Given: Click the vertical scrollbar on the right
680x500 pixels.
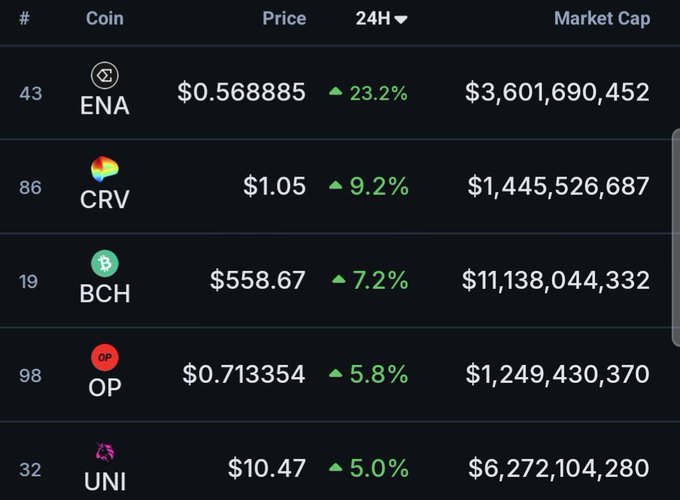Looking at the screenshot, I should [676, 238].
